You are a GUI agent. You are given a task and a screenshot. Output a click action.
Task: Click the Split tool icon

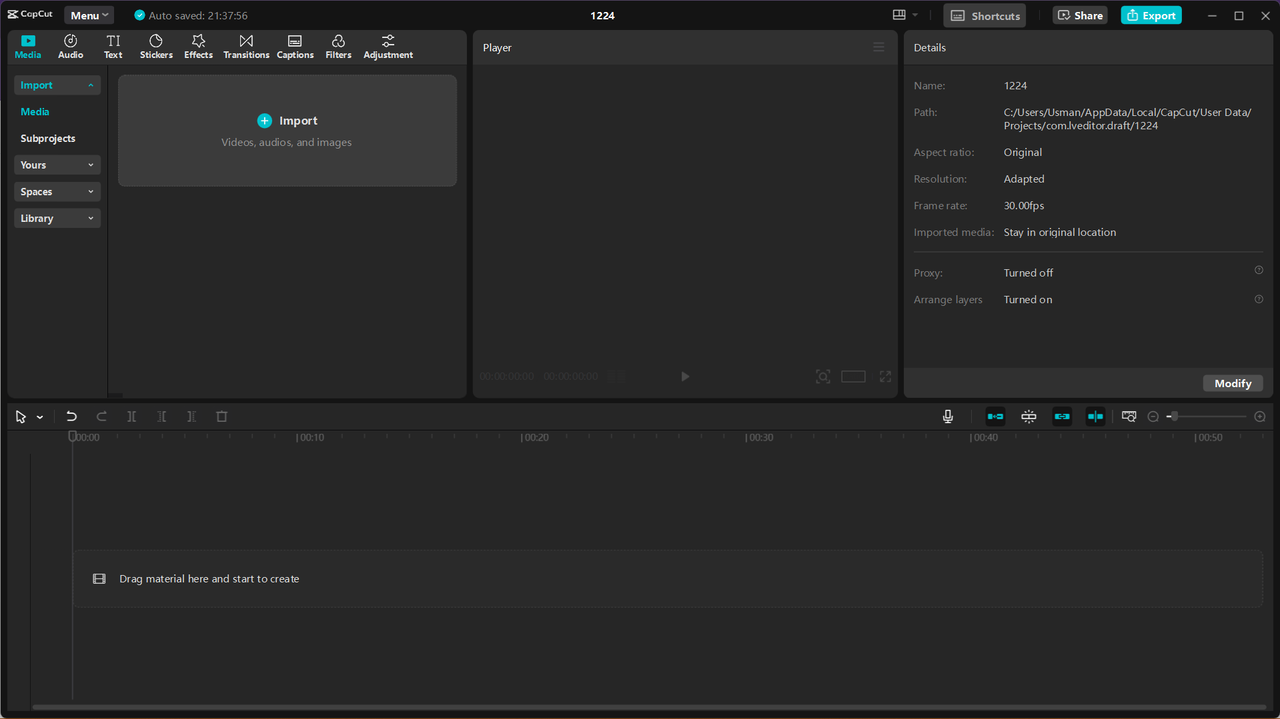coord(131,417)
